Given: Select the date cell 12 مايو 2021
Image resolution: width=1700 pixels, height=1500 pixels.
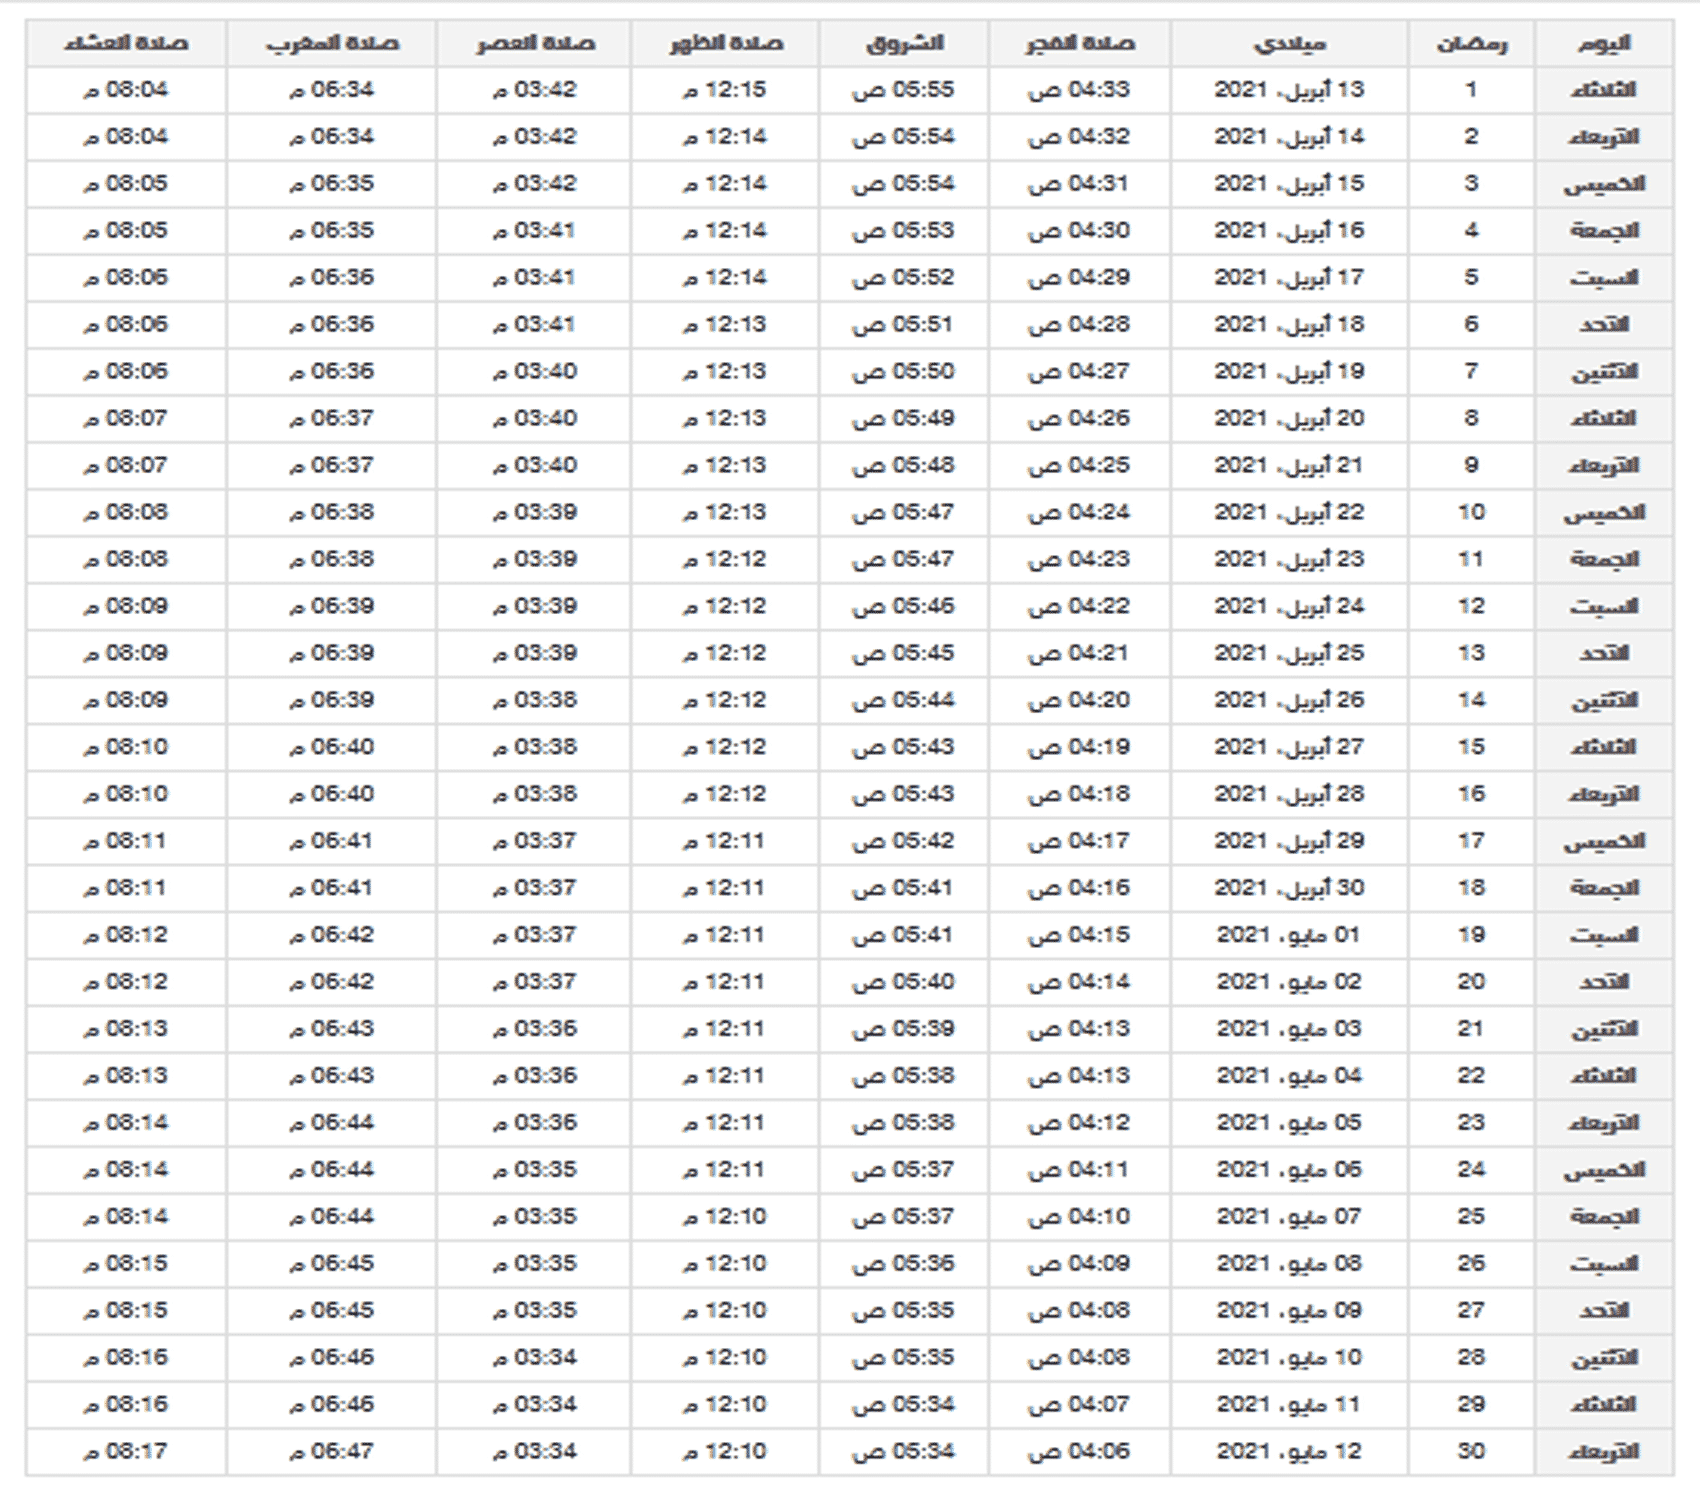Looking at the screenshot, I should click(x=1289, y=1452).
